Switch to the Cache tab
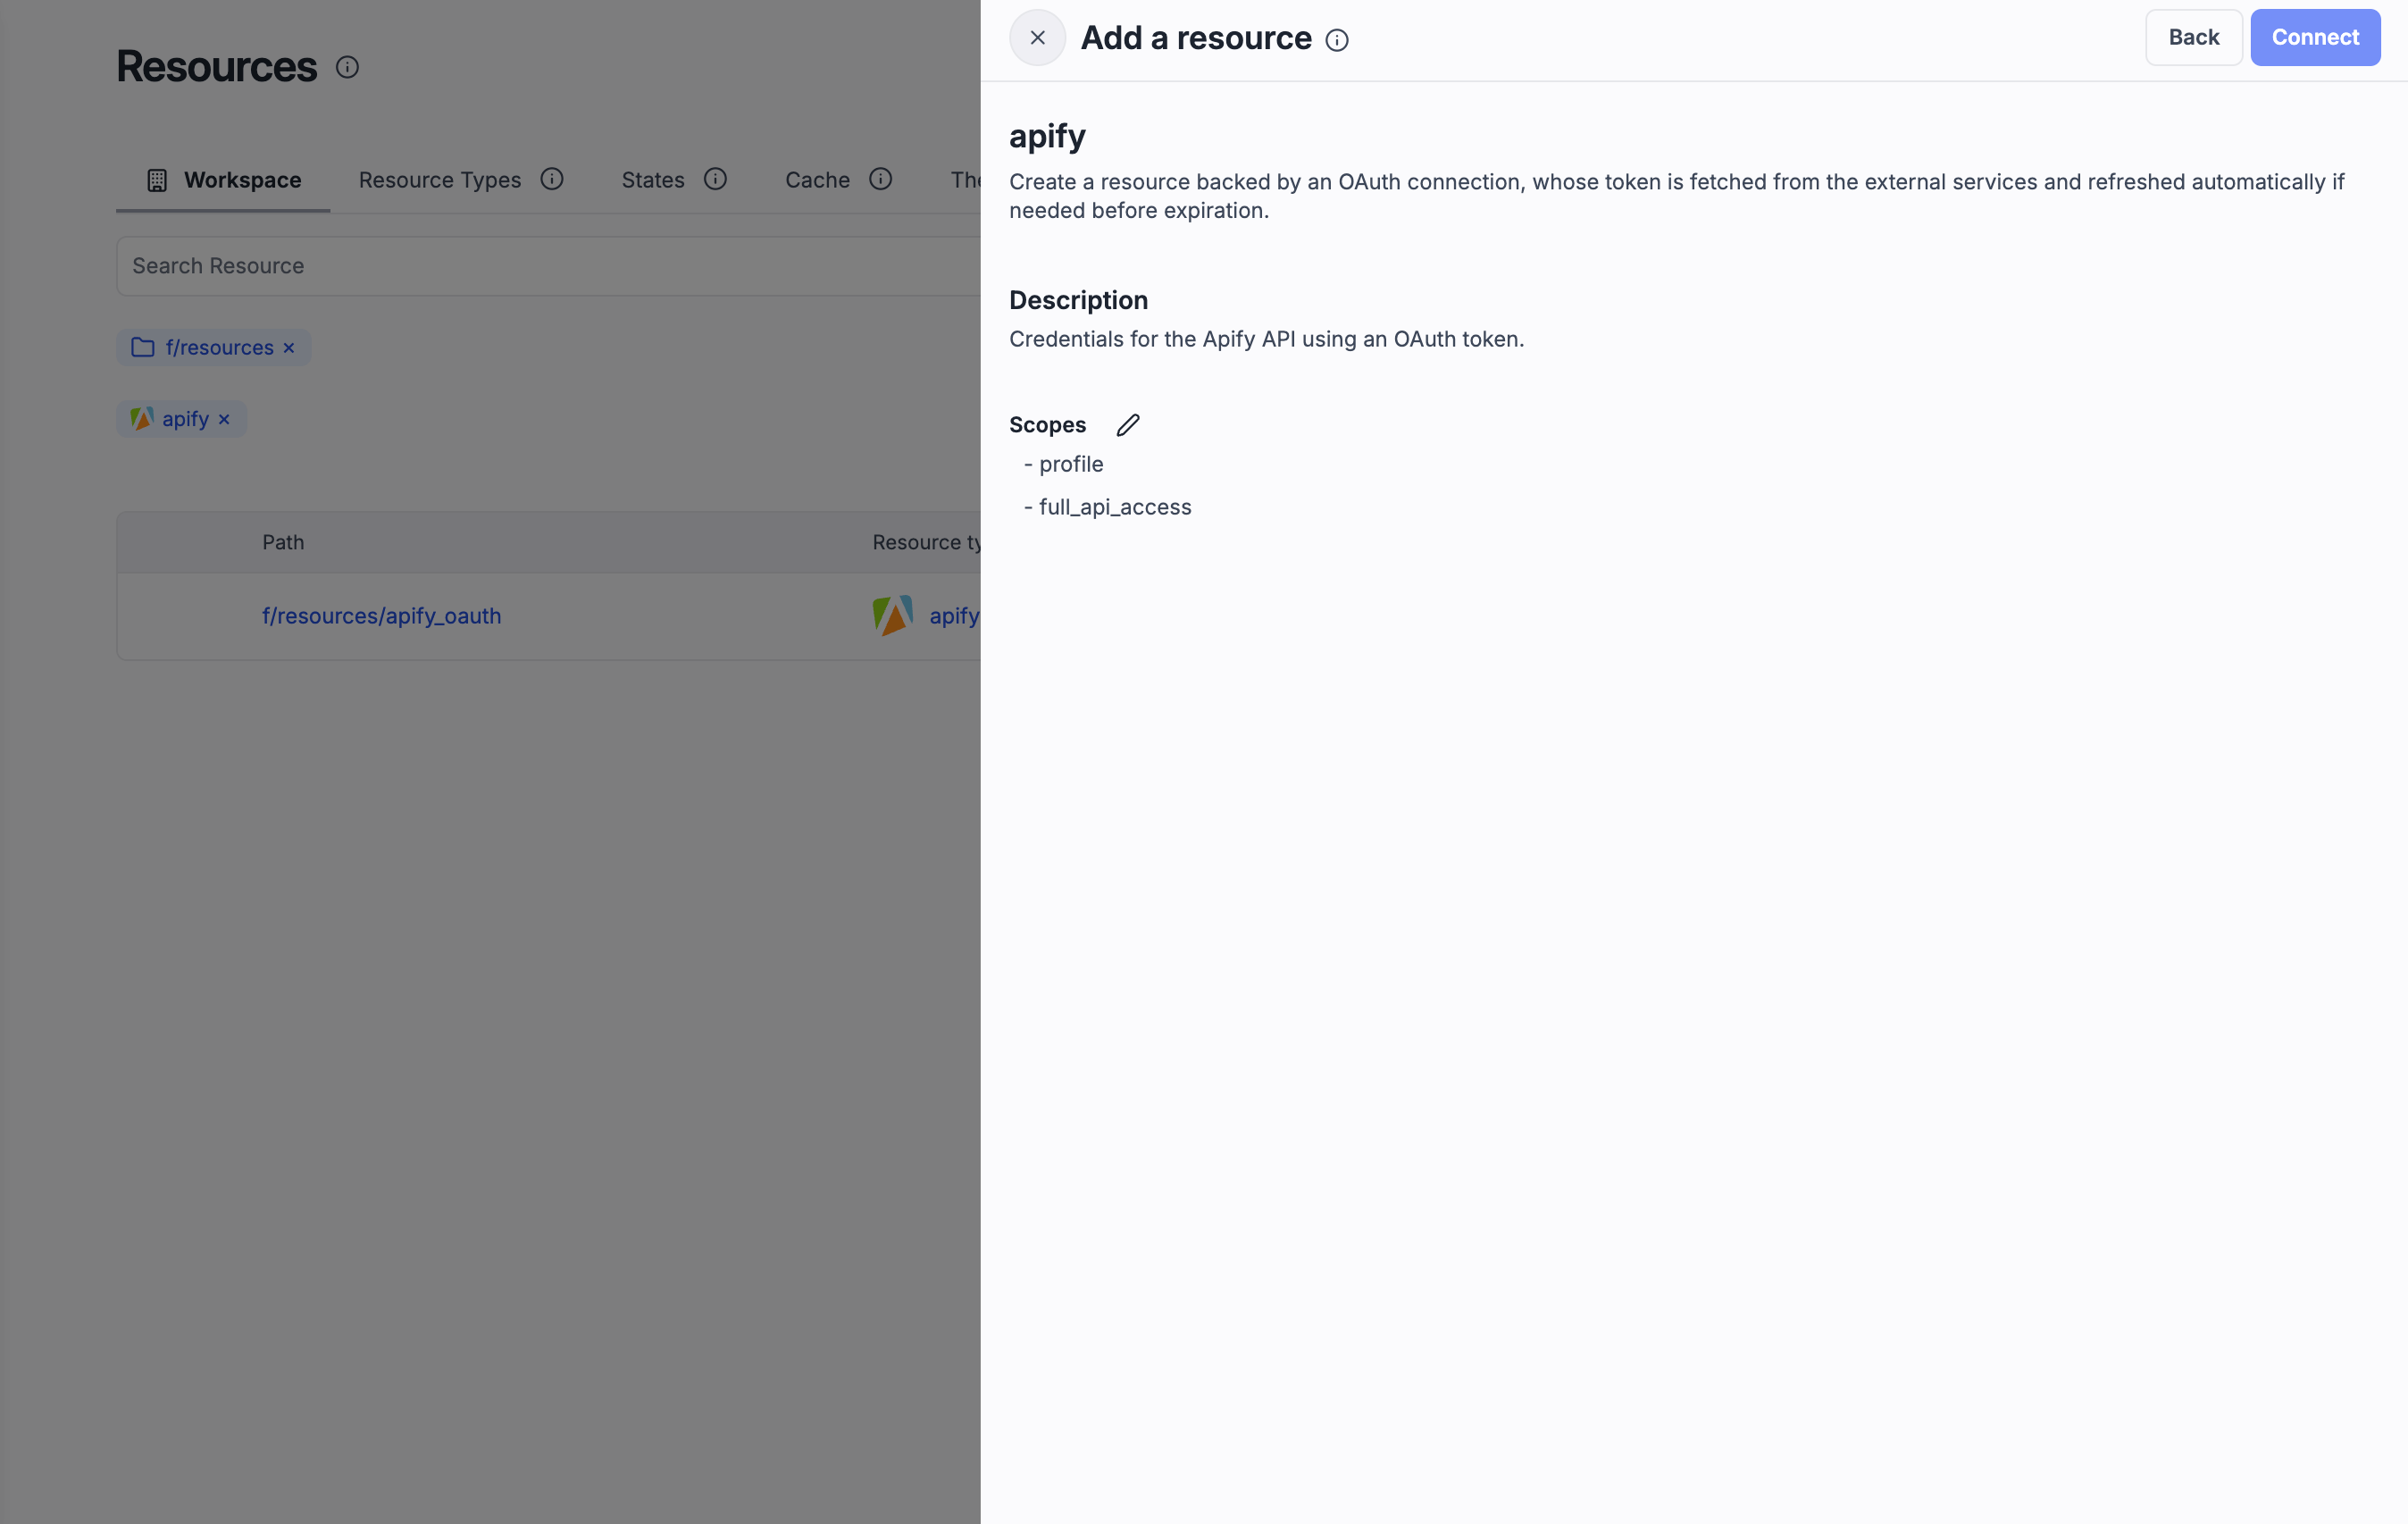2408x1524 pixels. [816, 179]
